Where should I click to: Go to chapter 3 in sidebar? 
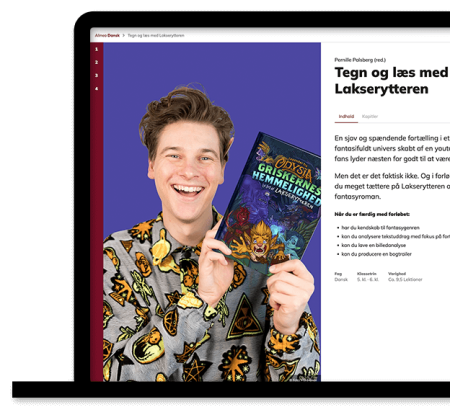(x=97, y=75)
